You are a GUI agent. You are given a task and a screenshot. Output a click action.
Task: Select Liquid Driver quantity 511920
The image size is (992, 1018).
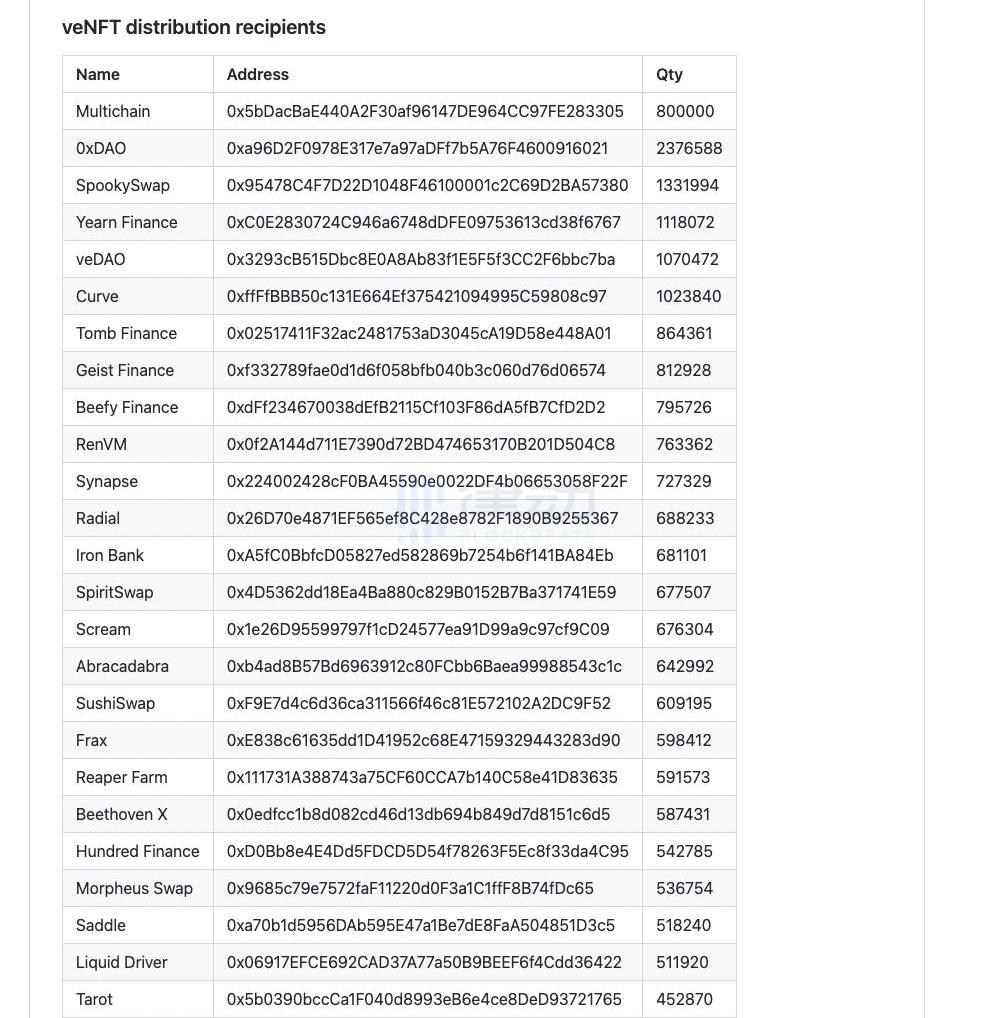(x=682, y=962)
